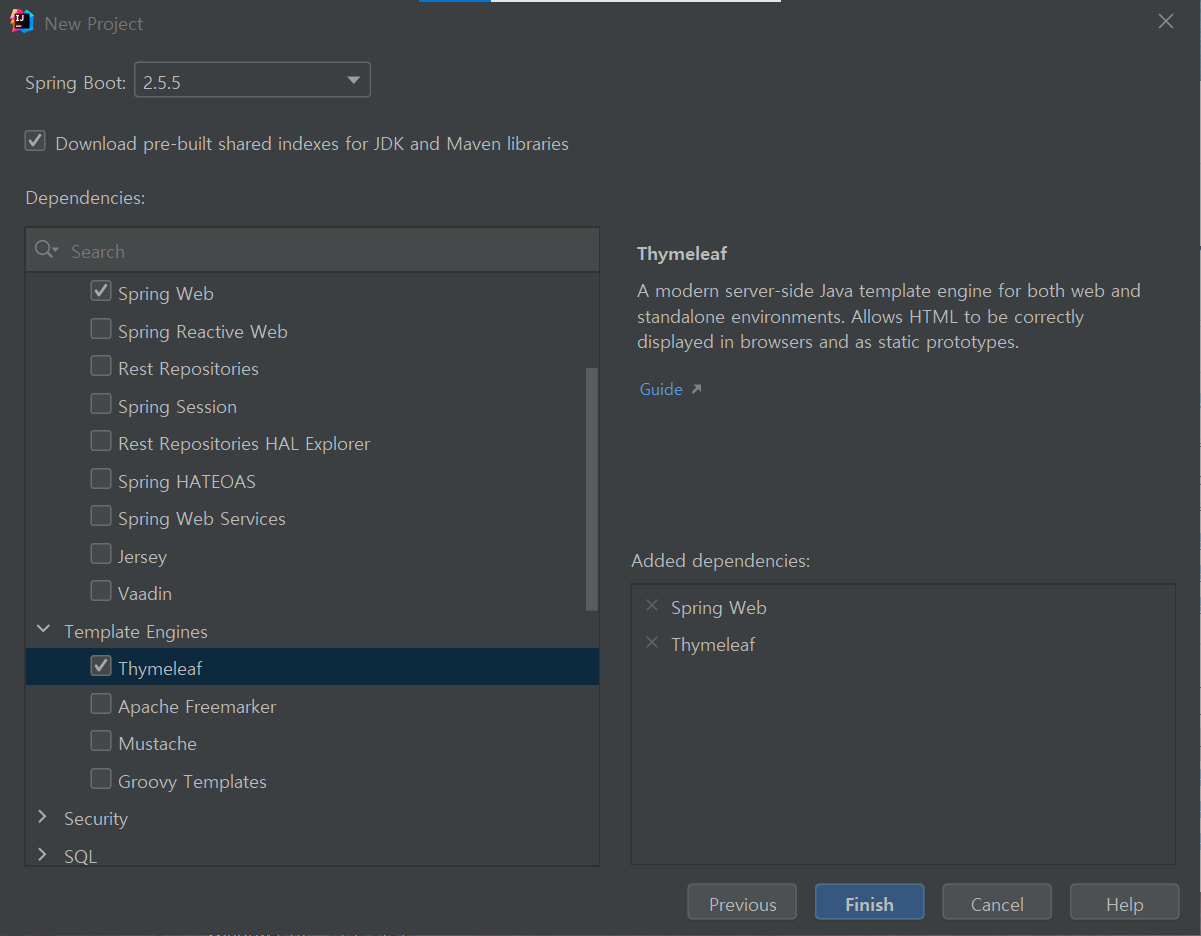Click the Previous button

point(742,904)
